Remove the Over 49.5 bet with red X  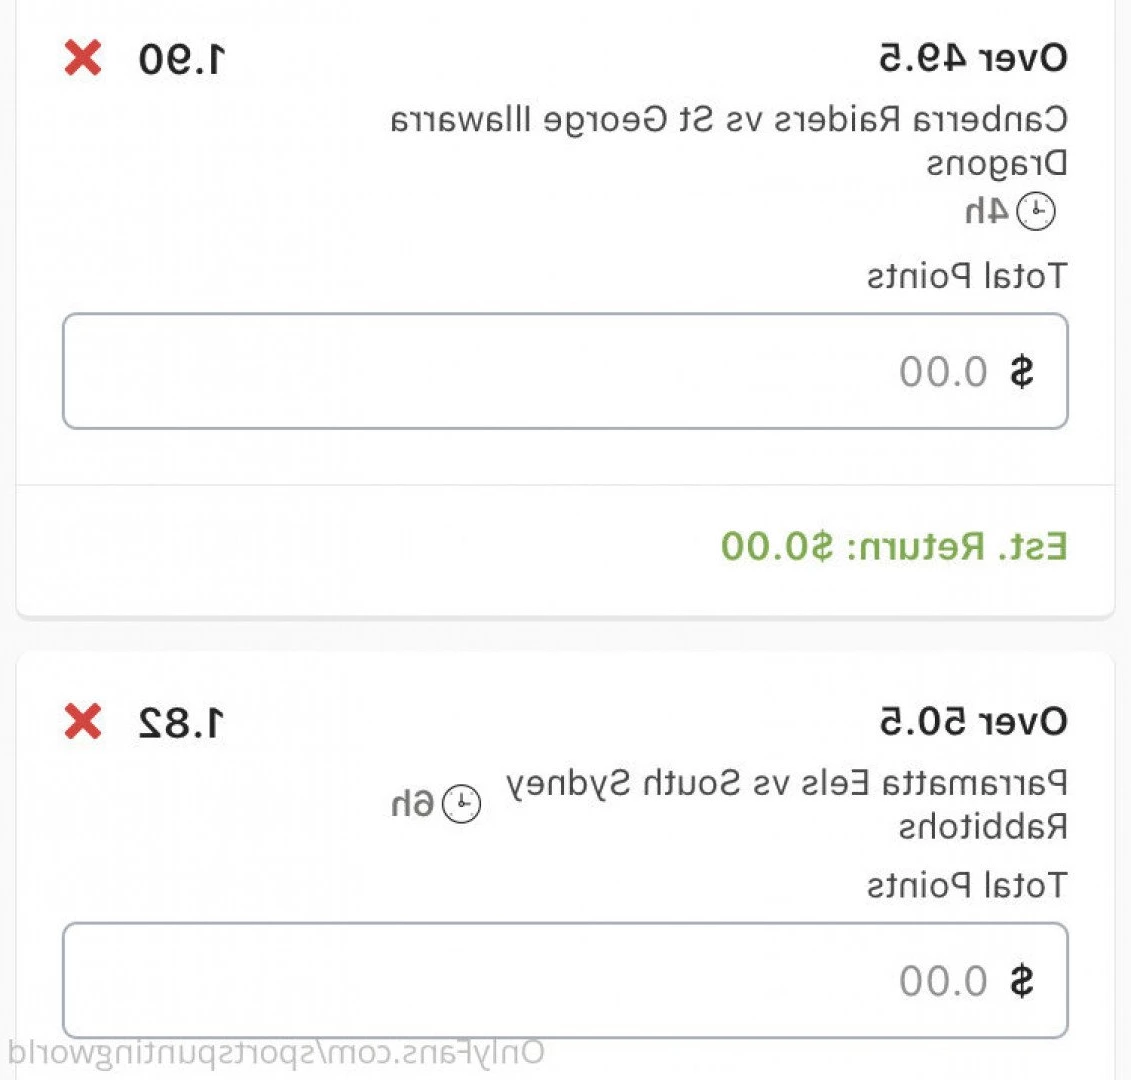pos(83,58)
